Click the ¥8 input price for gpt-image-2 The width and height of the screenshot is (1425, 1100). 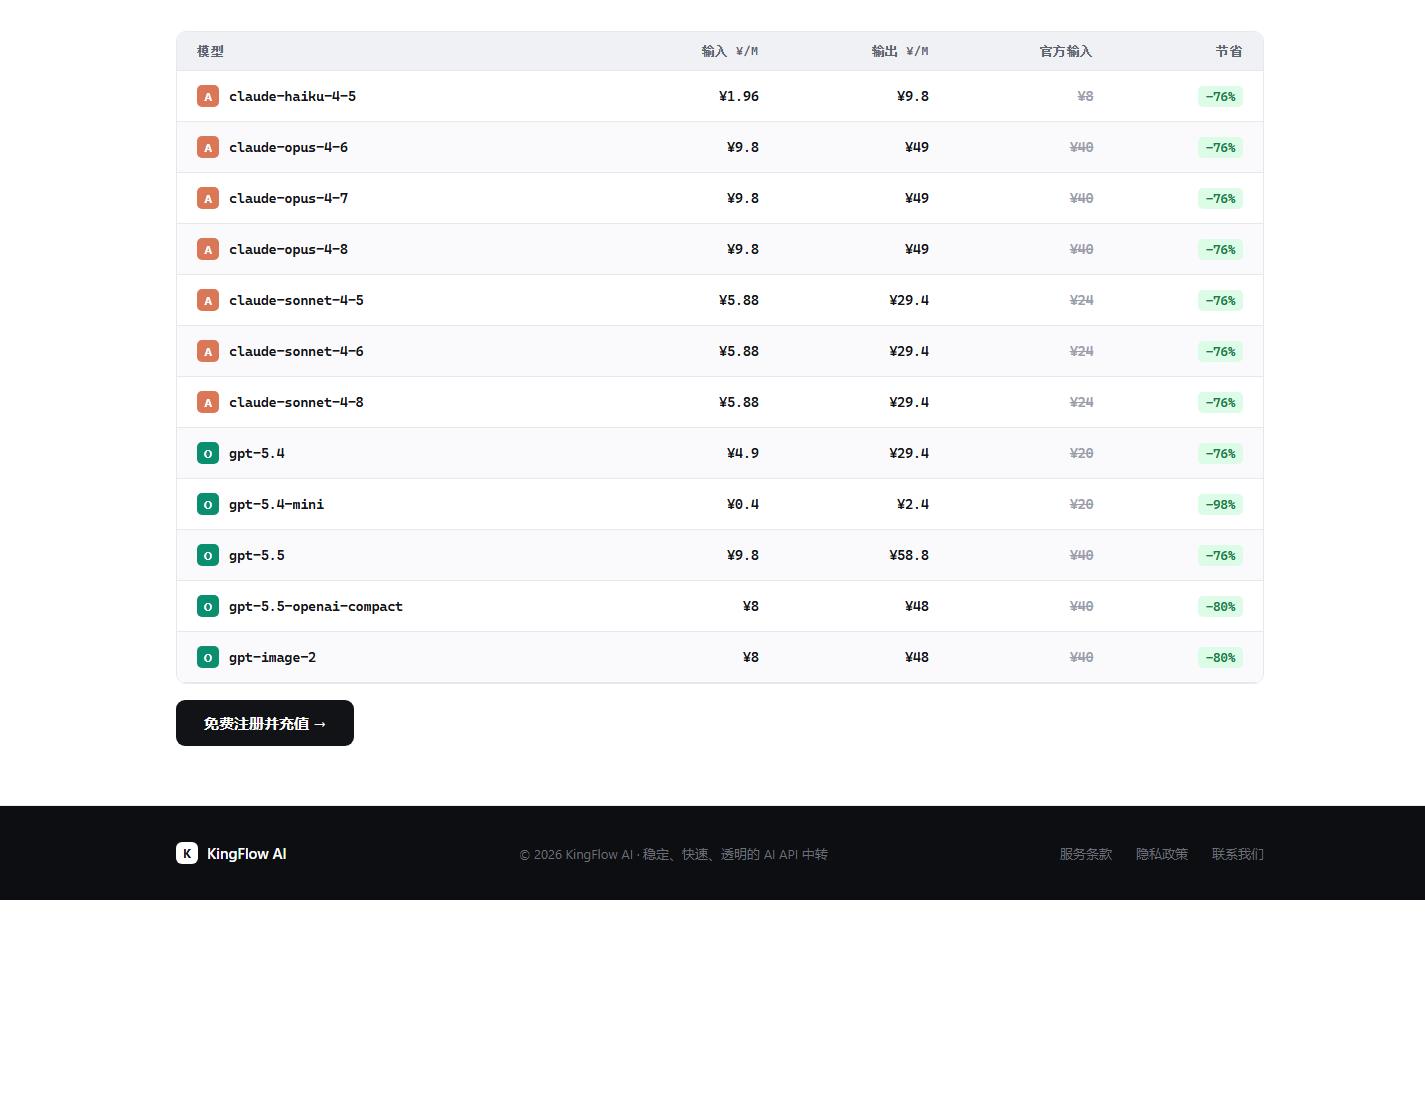[751, 657]
